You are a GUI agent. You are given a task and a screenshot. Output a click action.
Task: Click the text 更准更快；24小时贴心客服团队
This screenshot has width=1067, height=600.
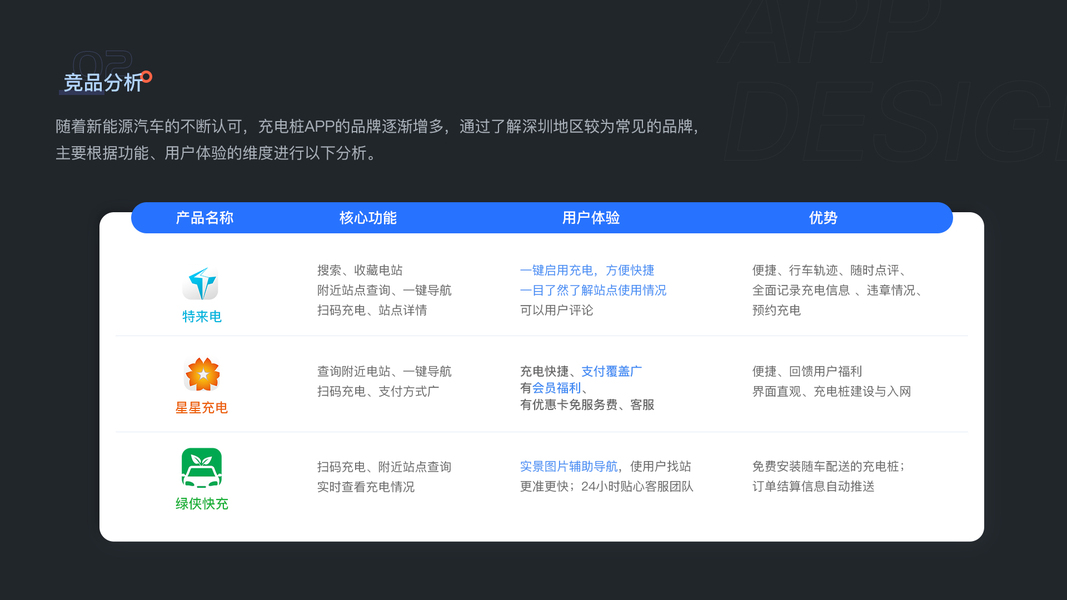tap(607, 486)
